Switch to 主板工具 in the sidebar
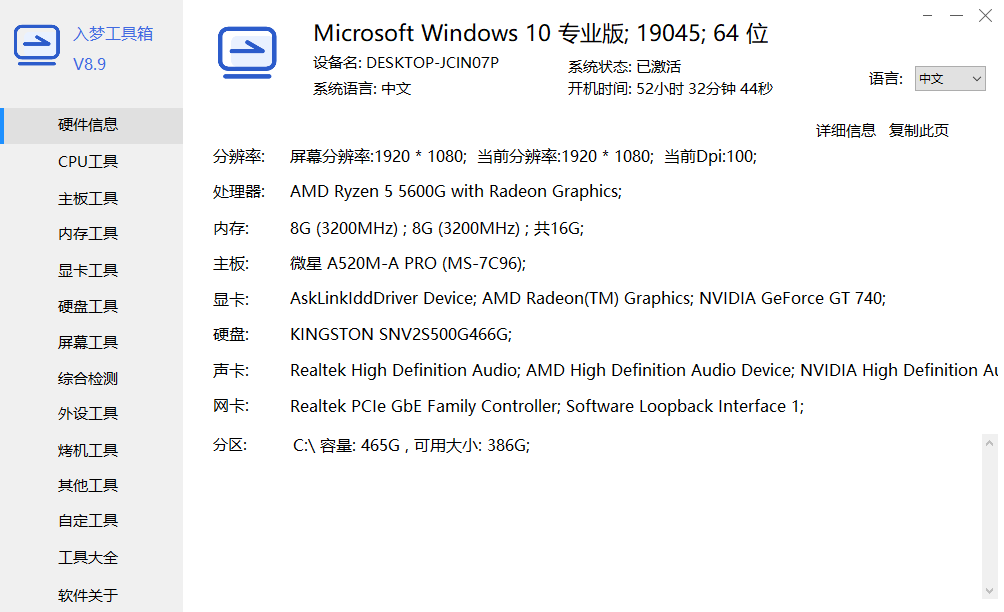1004x612 pixels. pos(88,199)
